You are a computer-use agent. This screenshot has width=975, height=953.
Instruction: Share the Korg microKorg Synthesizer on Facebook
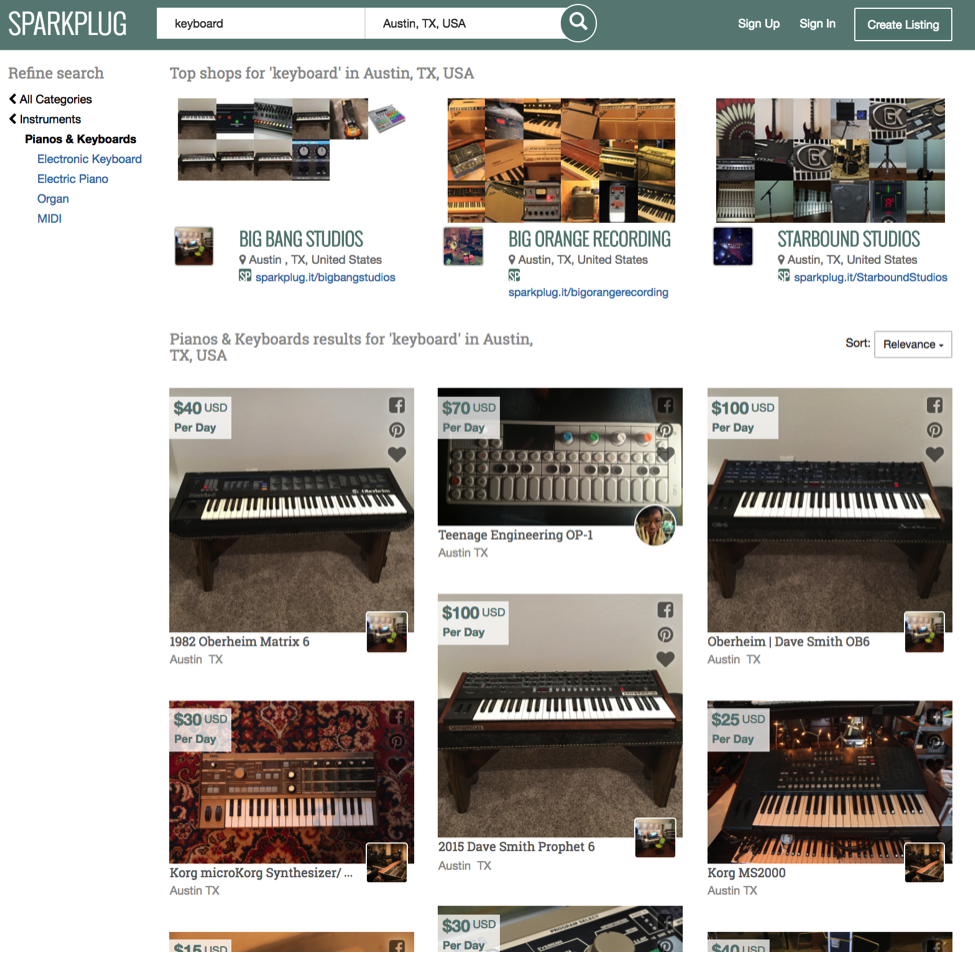point(397,716)
